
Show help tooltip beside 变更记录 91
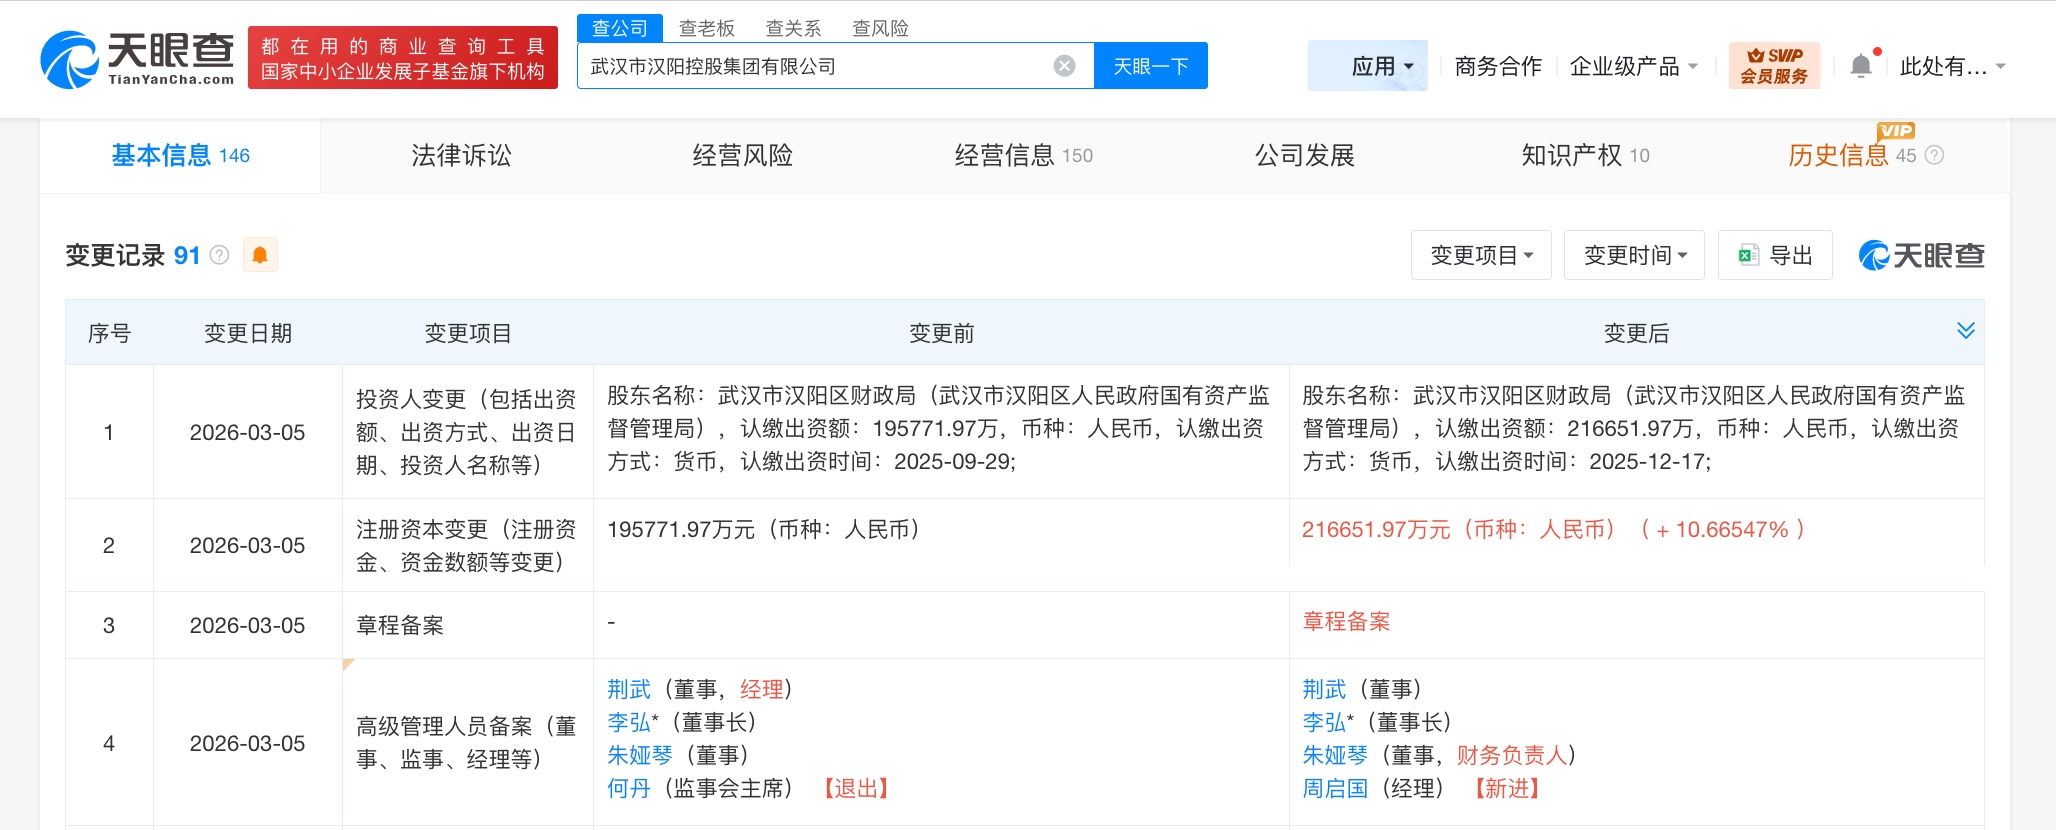[x=220, y=255]
